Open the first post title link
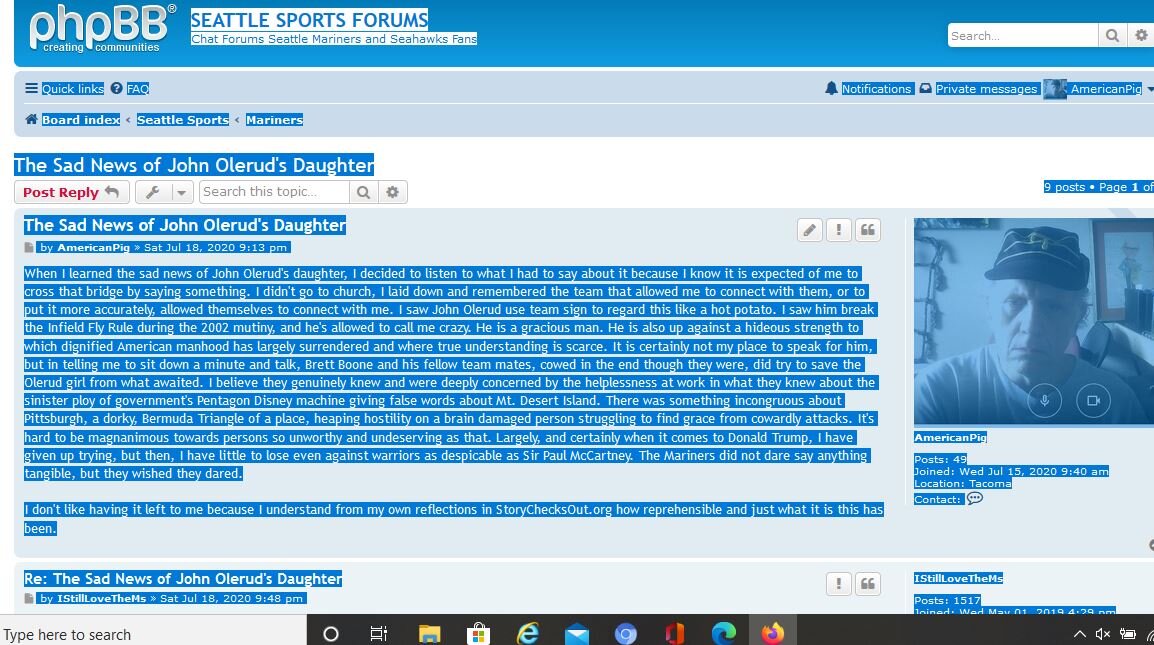Image resolution: width=1154 pixels, height=645 pixels. tap(185, 225)
